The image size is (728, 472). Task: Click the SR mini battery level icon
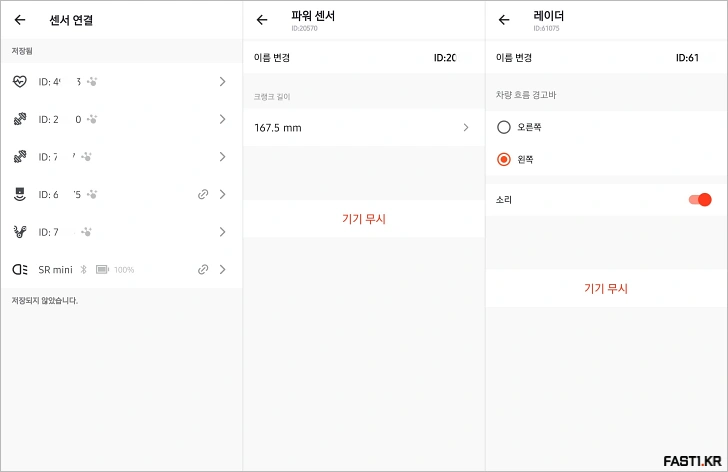click(x=102, y=269)
